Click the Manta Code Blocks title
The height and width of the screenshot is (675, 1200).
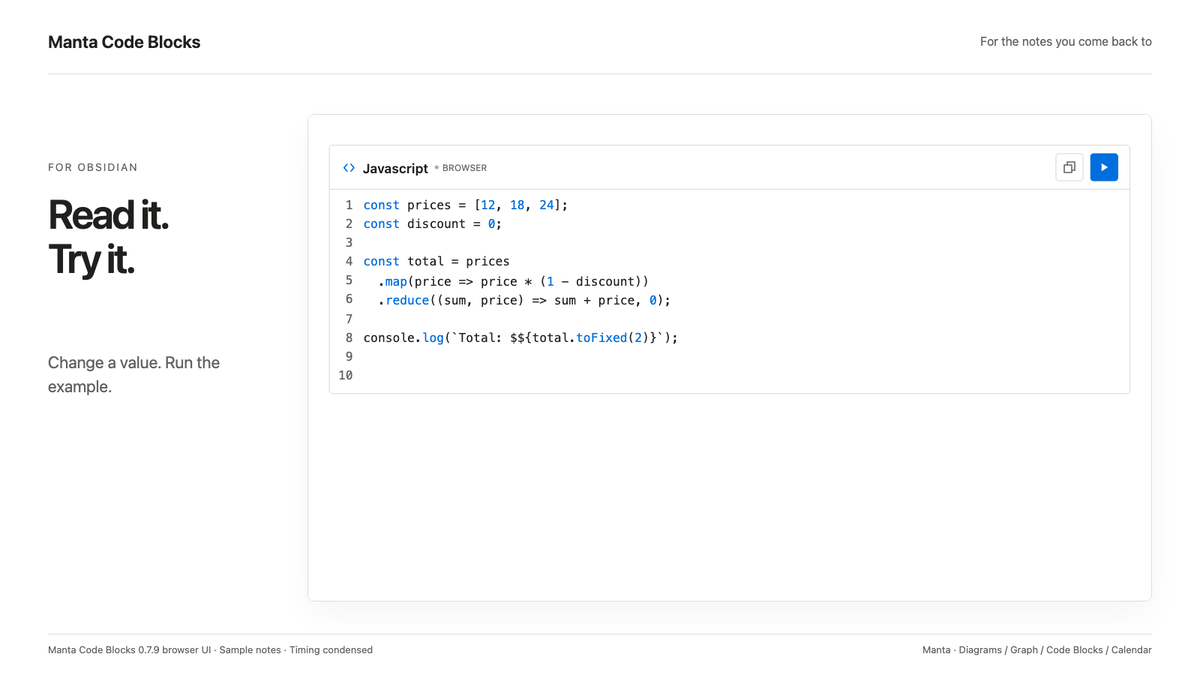click(124, 42)
